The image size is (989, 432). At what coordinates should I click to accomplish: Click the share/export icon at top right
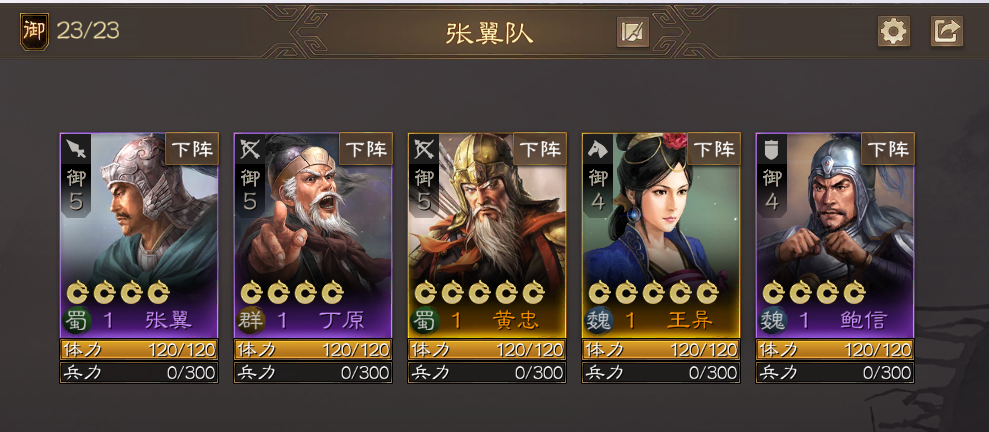tap(947, 31)
